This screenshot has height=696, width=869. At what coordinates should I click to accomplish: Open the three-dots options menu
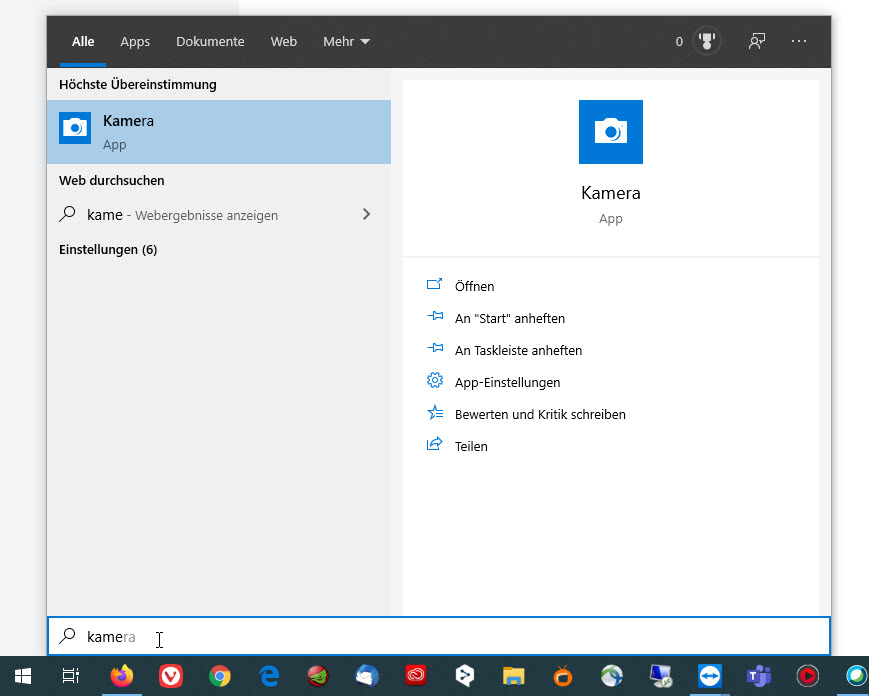798,42
